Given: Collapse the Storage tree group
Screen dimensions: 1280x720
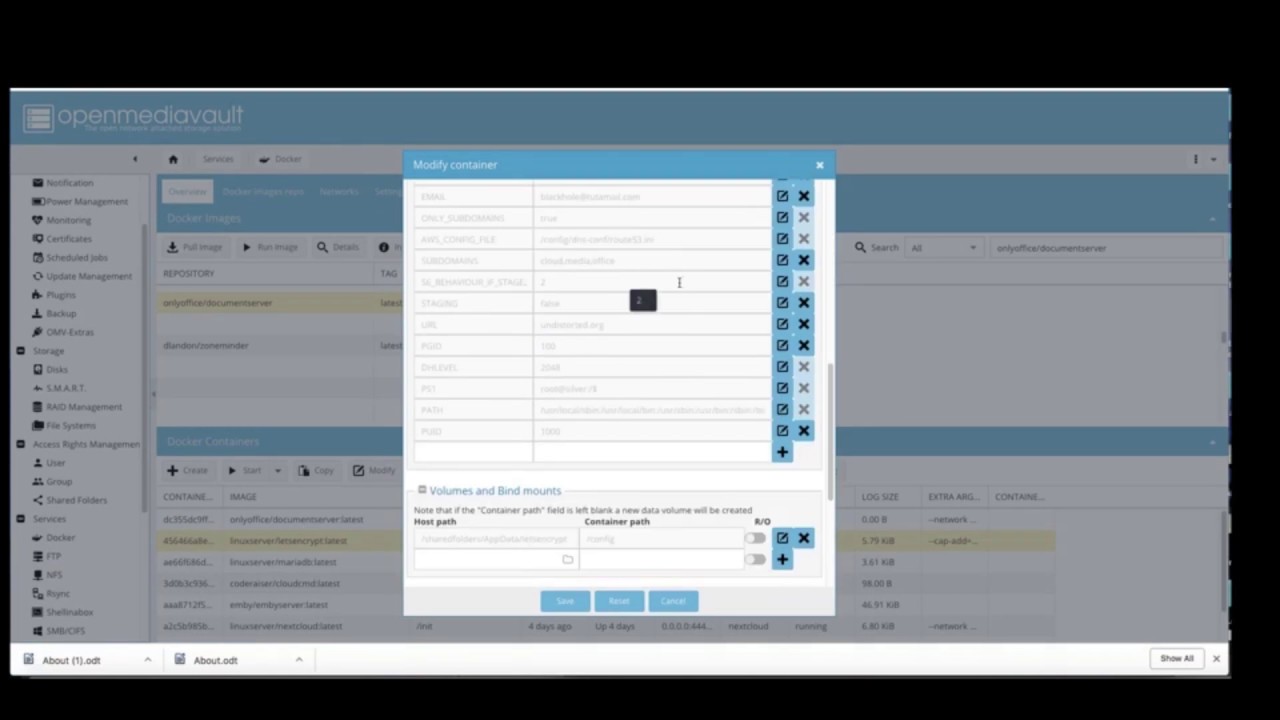Looking at the screenshot, I should [x=20, y=351].
